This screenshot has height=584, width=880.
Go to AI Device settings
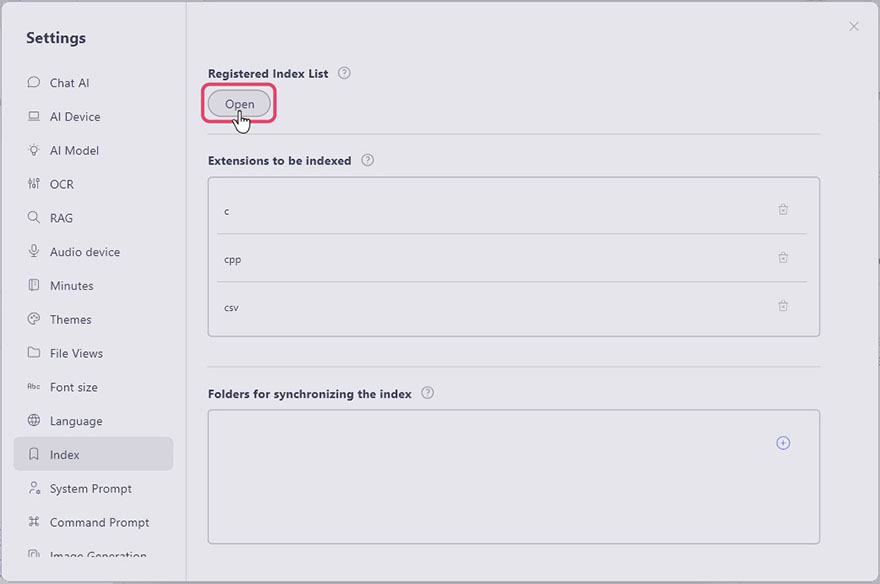[75, 117]
